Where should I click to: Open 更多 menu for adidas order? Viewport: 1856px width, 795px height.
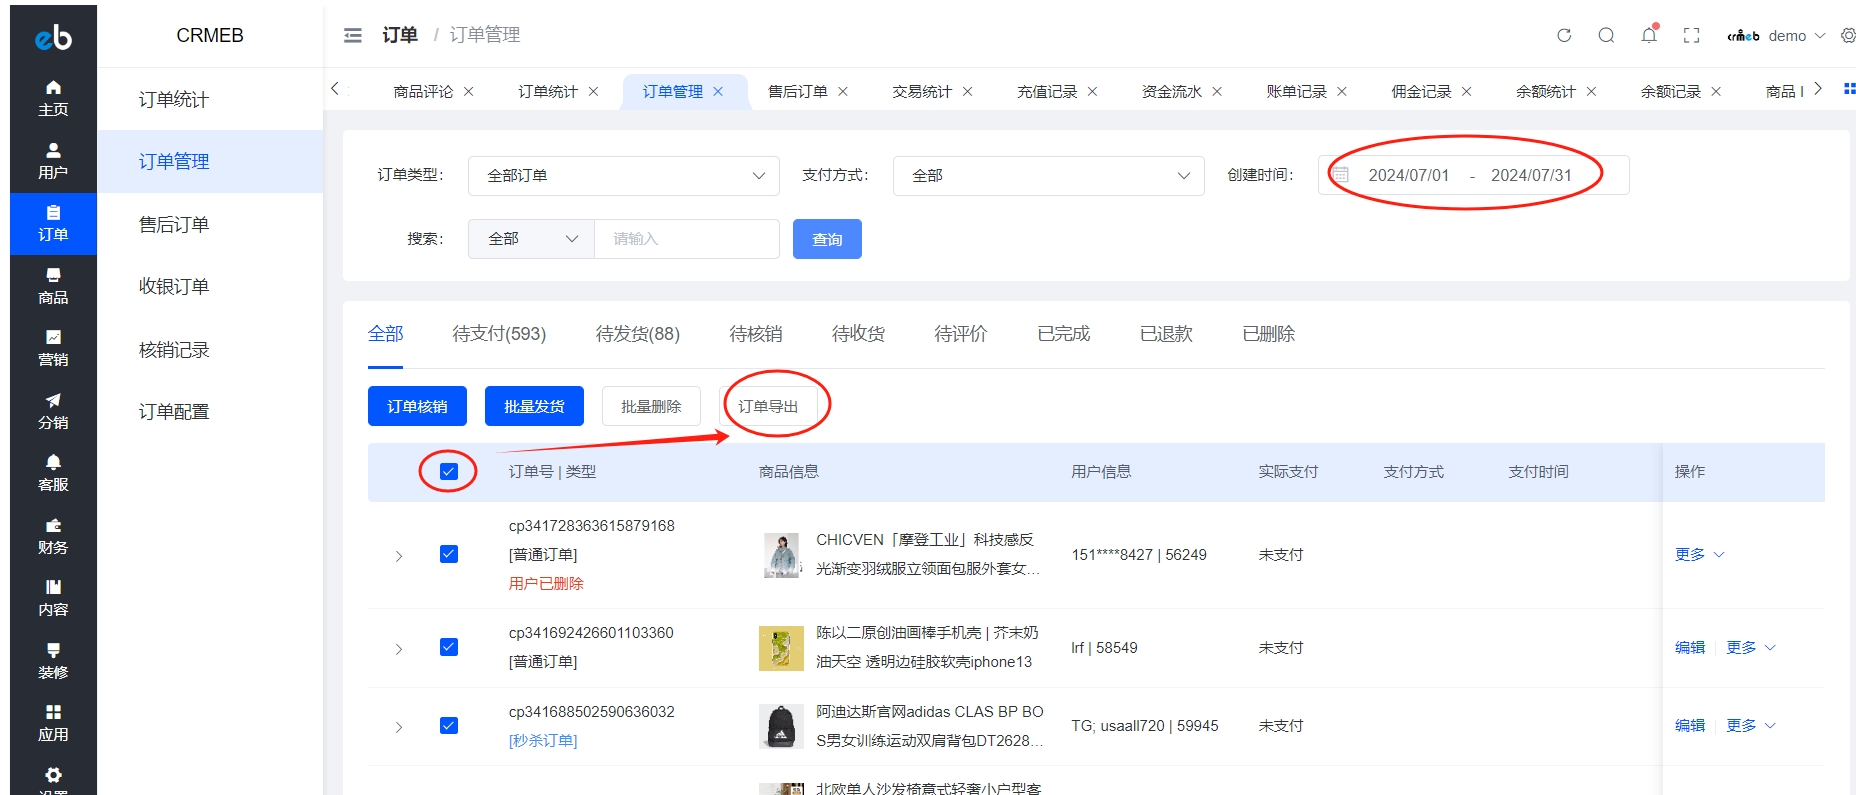click(1750, 725)
